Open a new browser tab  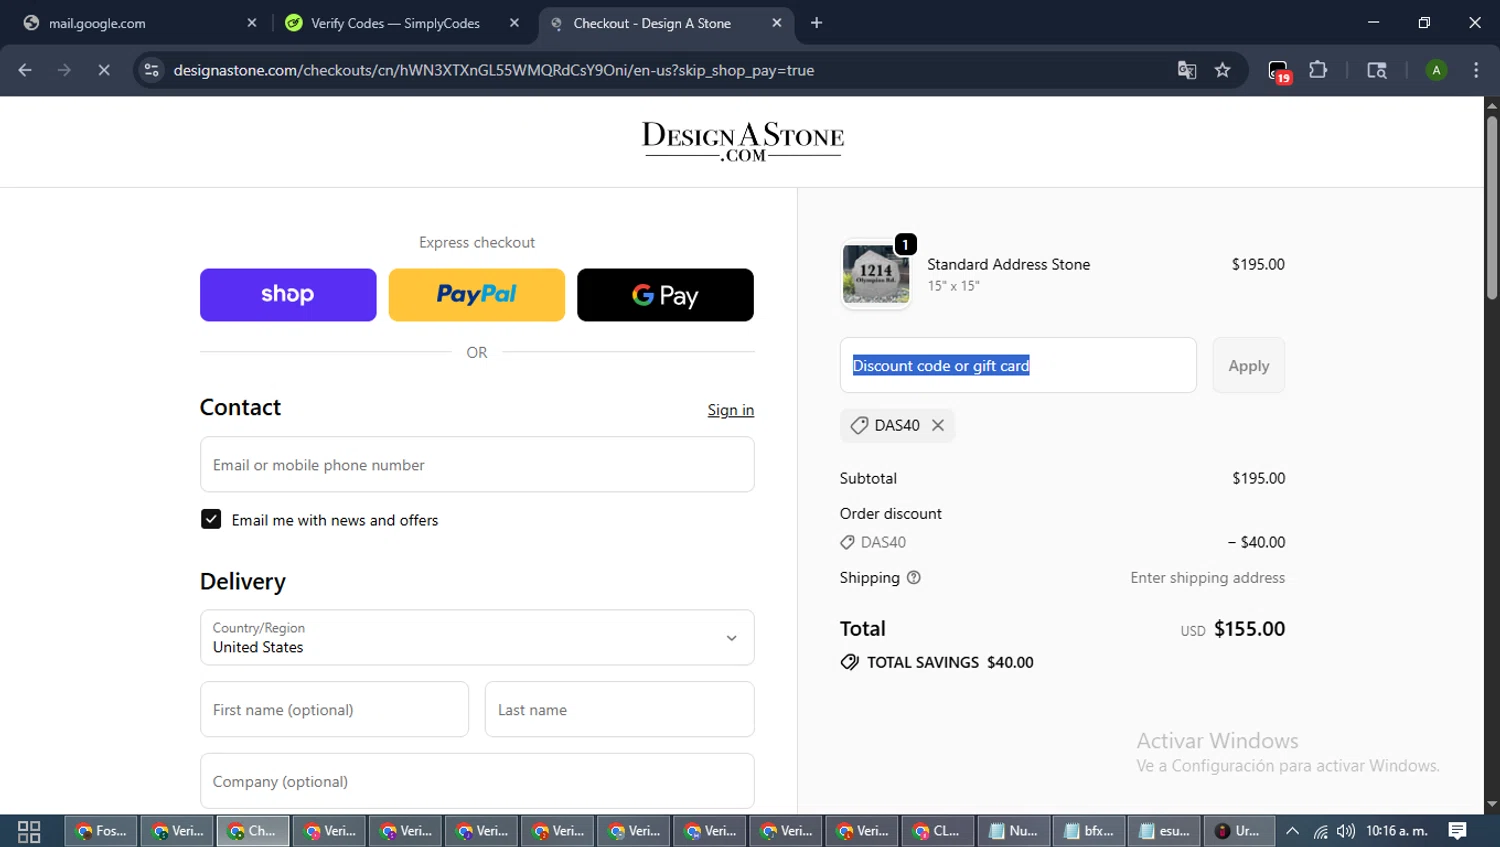pos(816,23)
